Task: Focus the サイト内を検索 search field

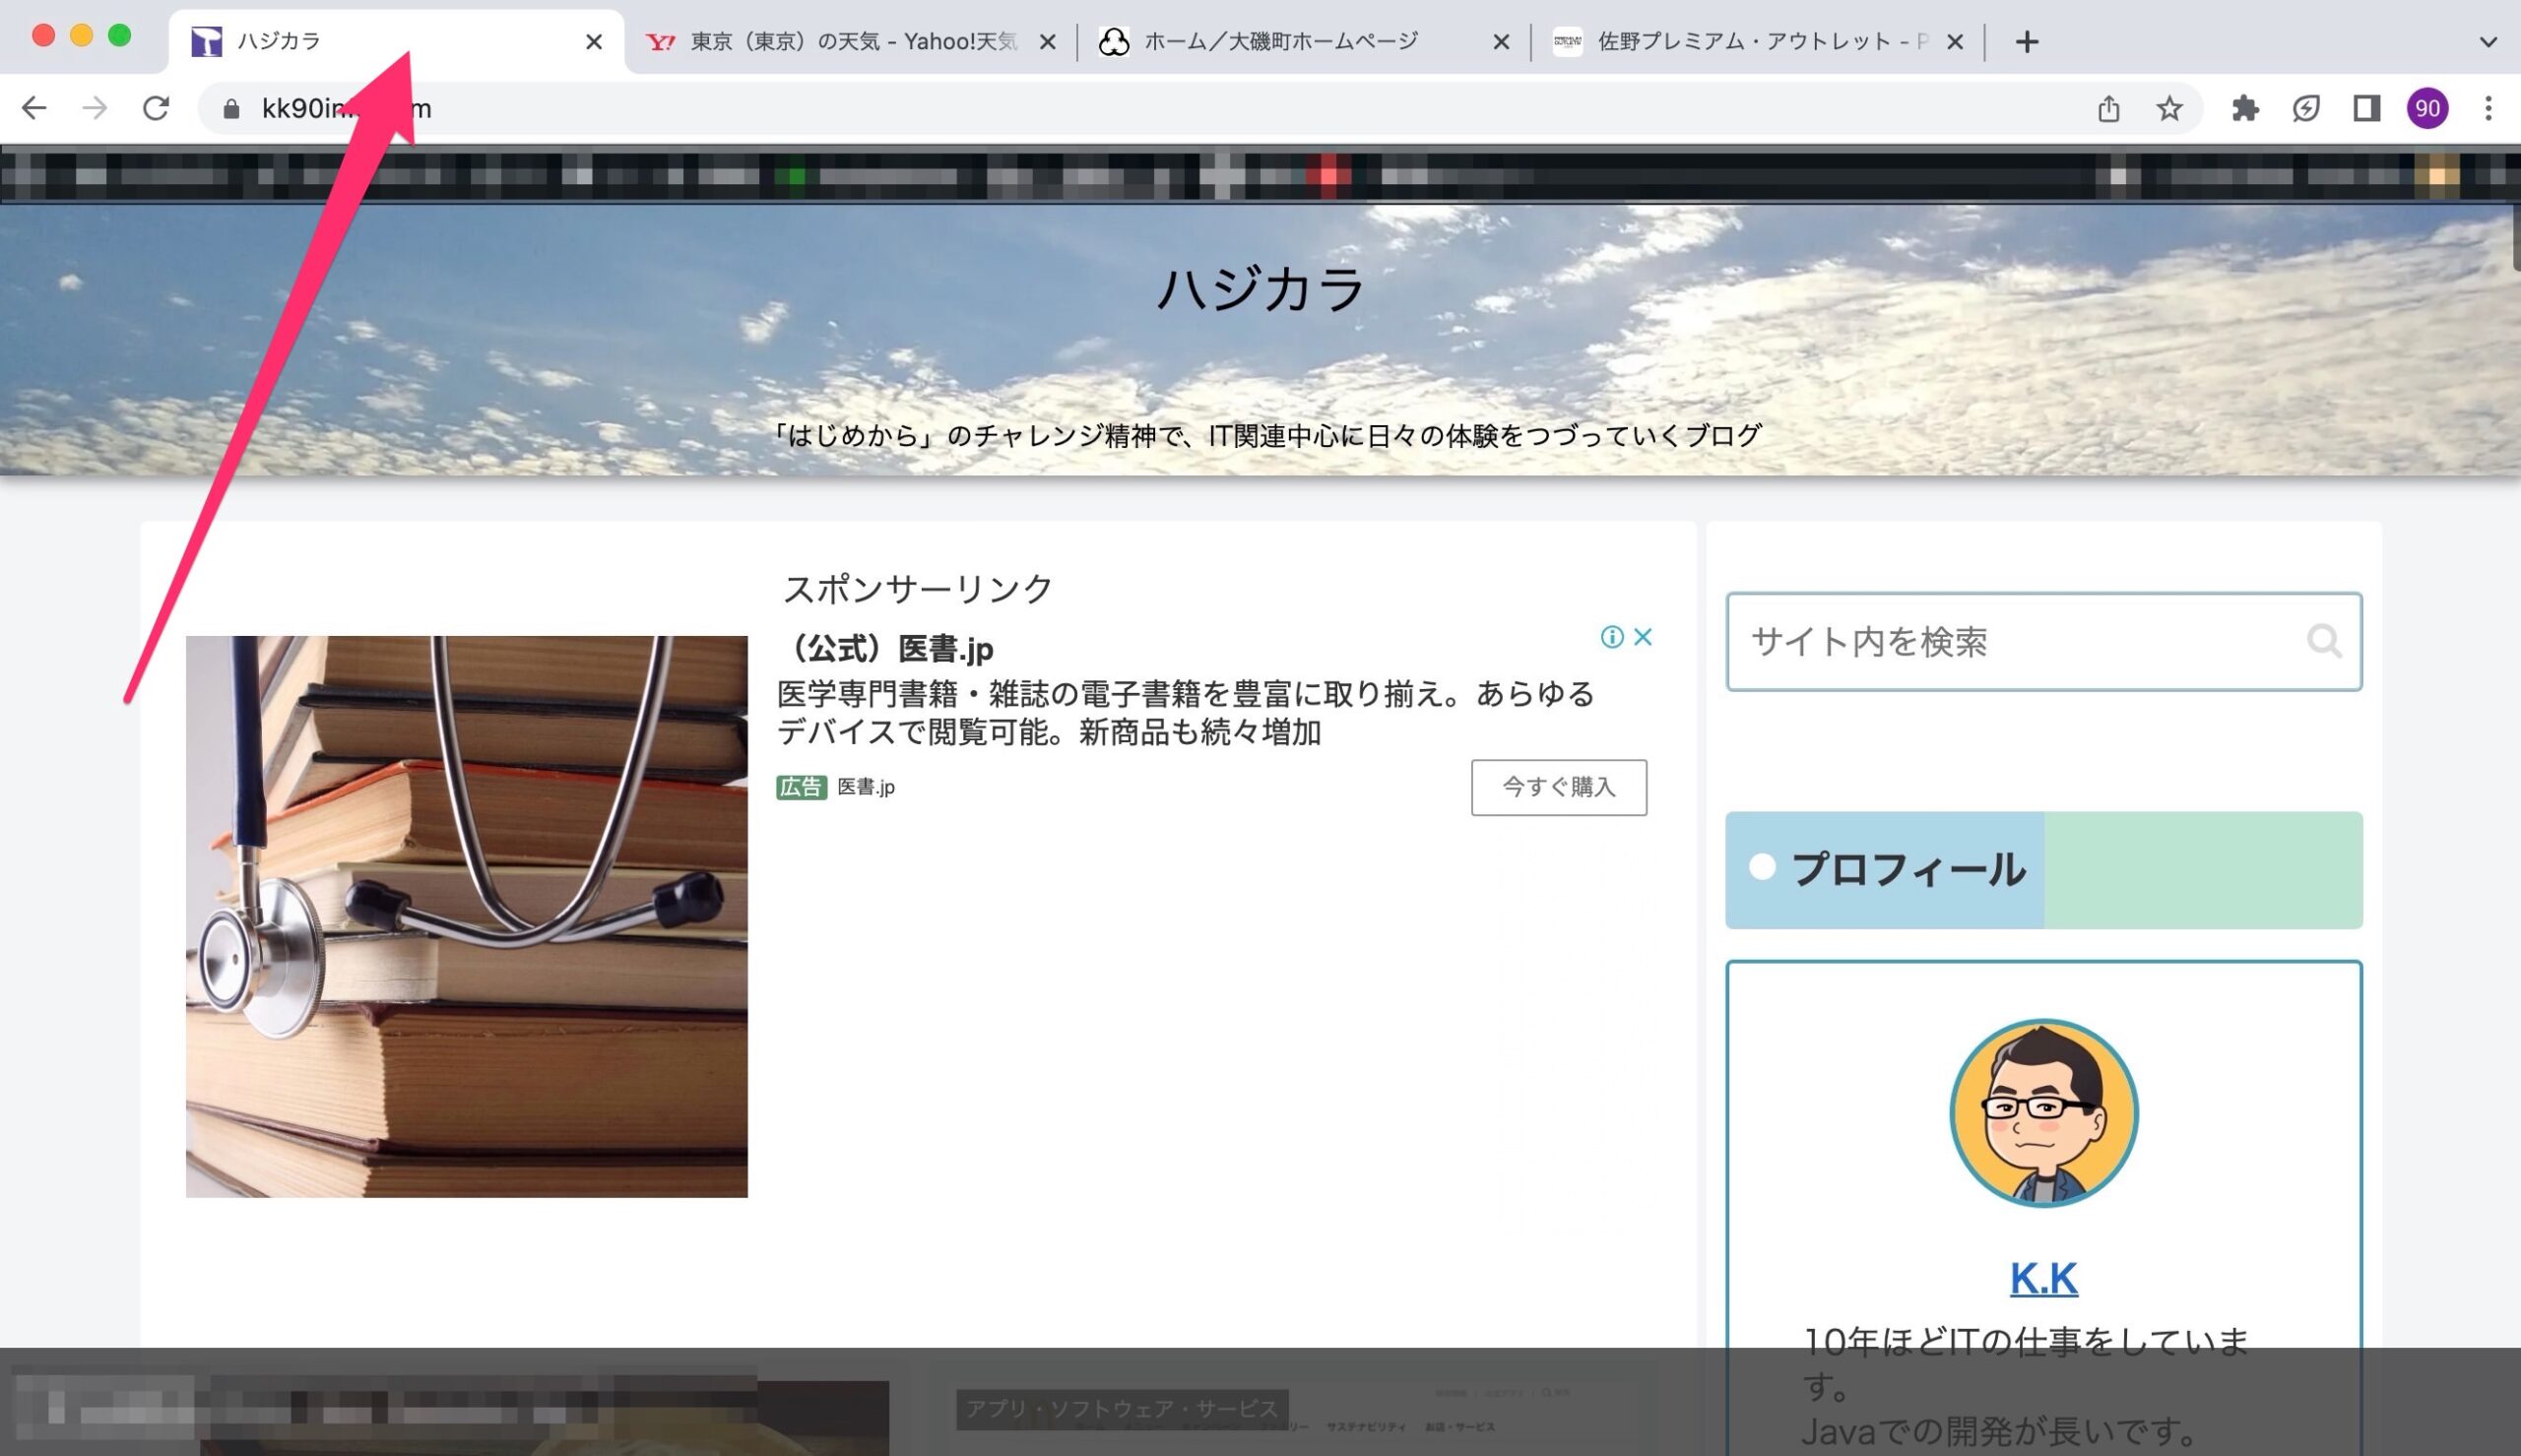Action: click(2044, 642)
